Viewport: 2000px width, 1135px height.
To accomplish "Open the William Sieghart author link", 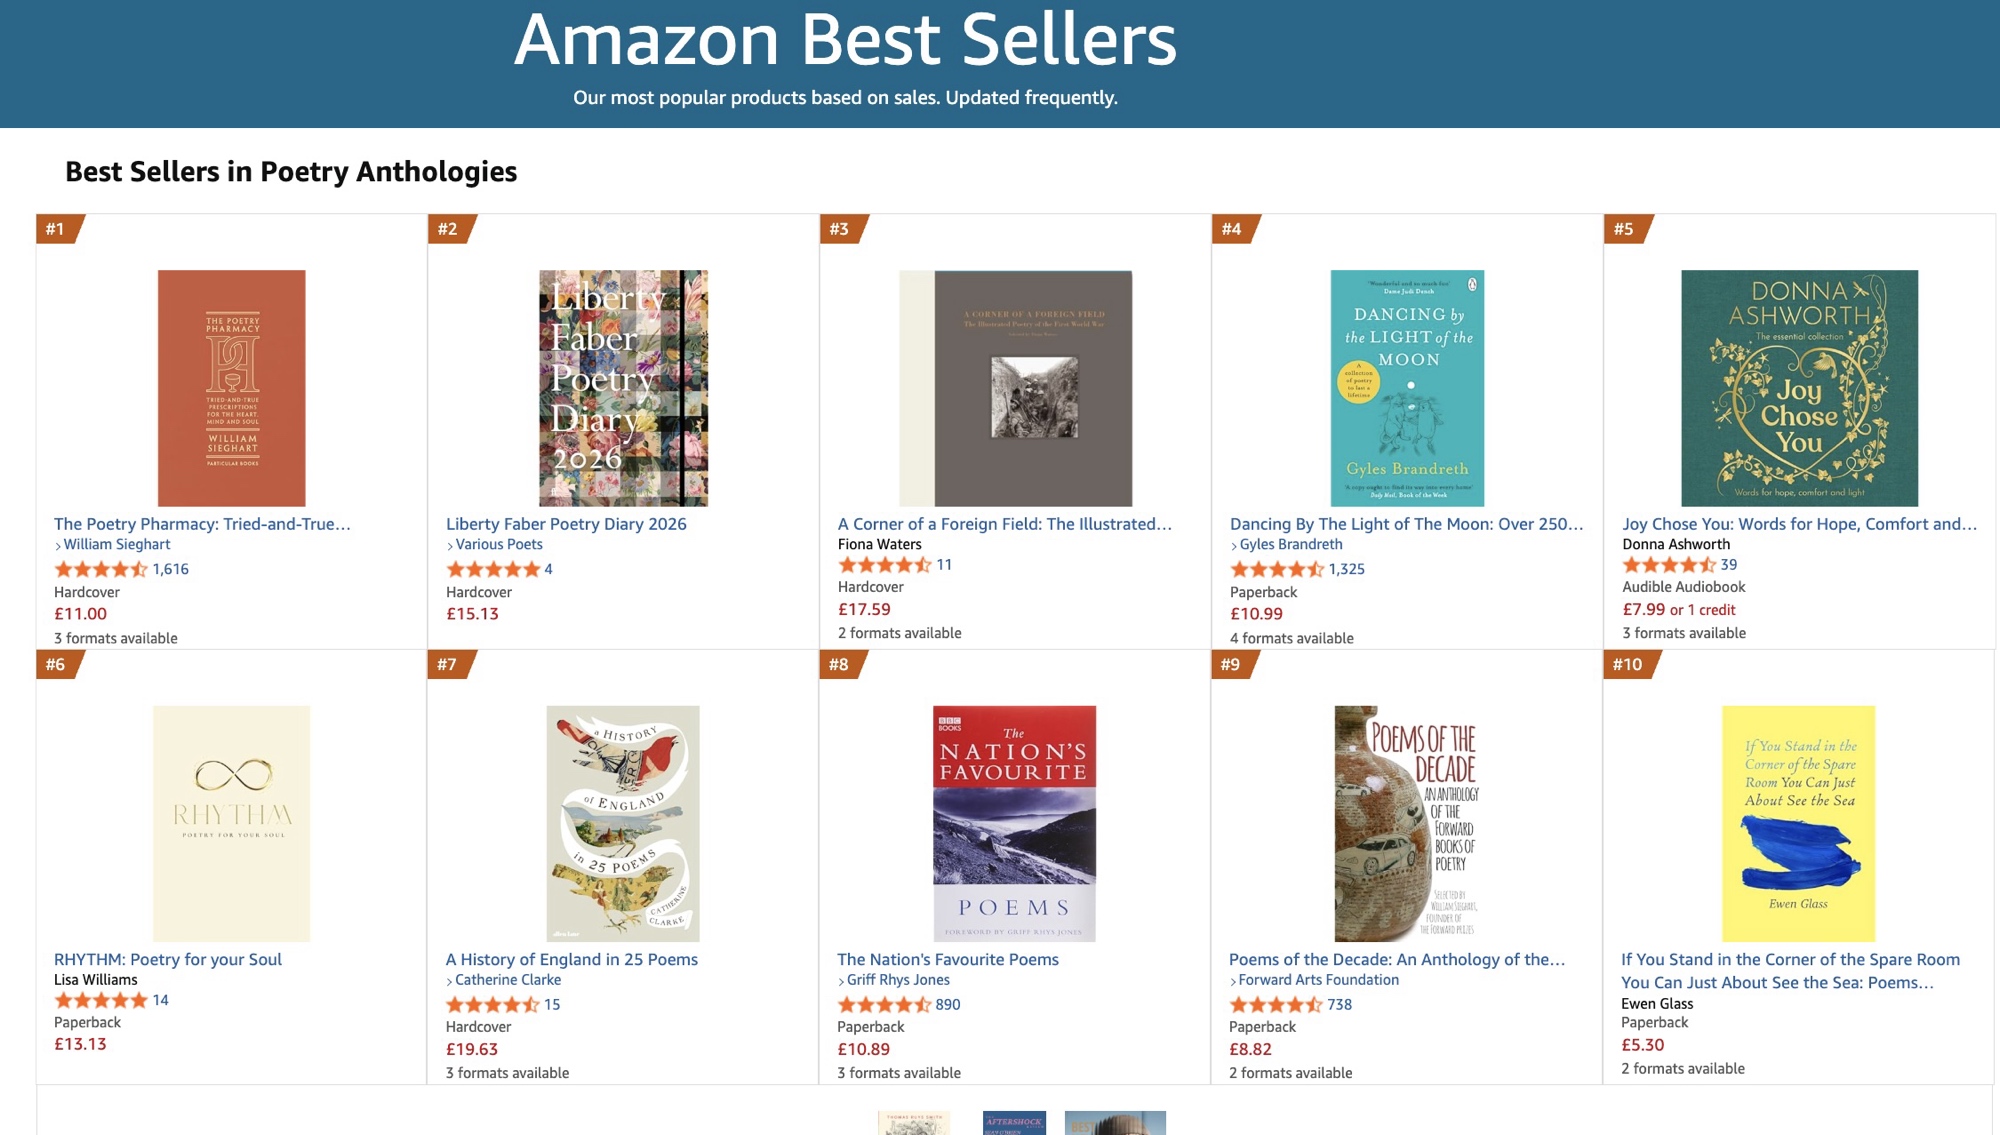I will coord(116,545).
